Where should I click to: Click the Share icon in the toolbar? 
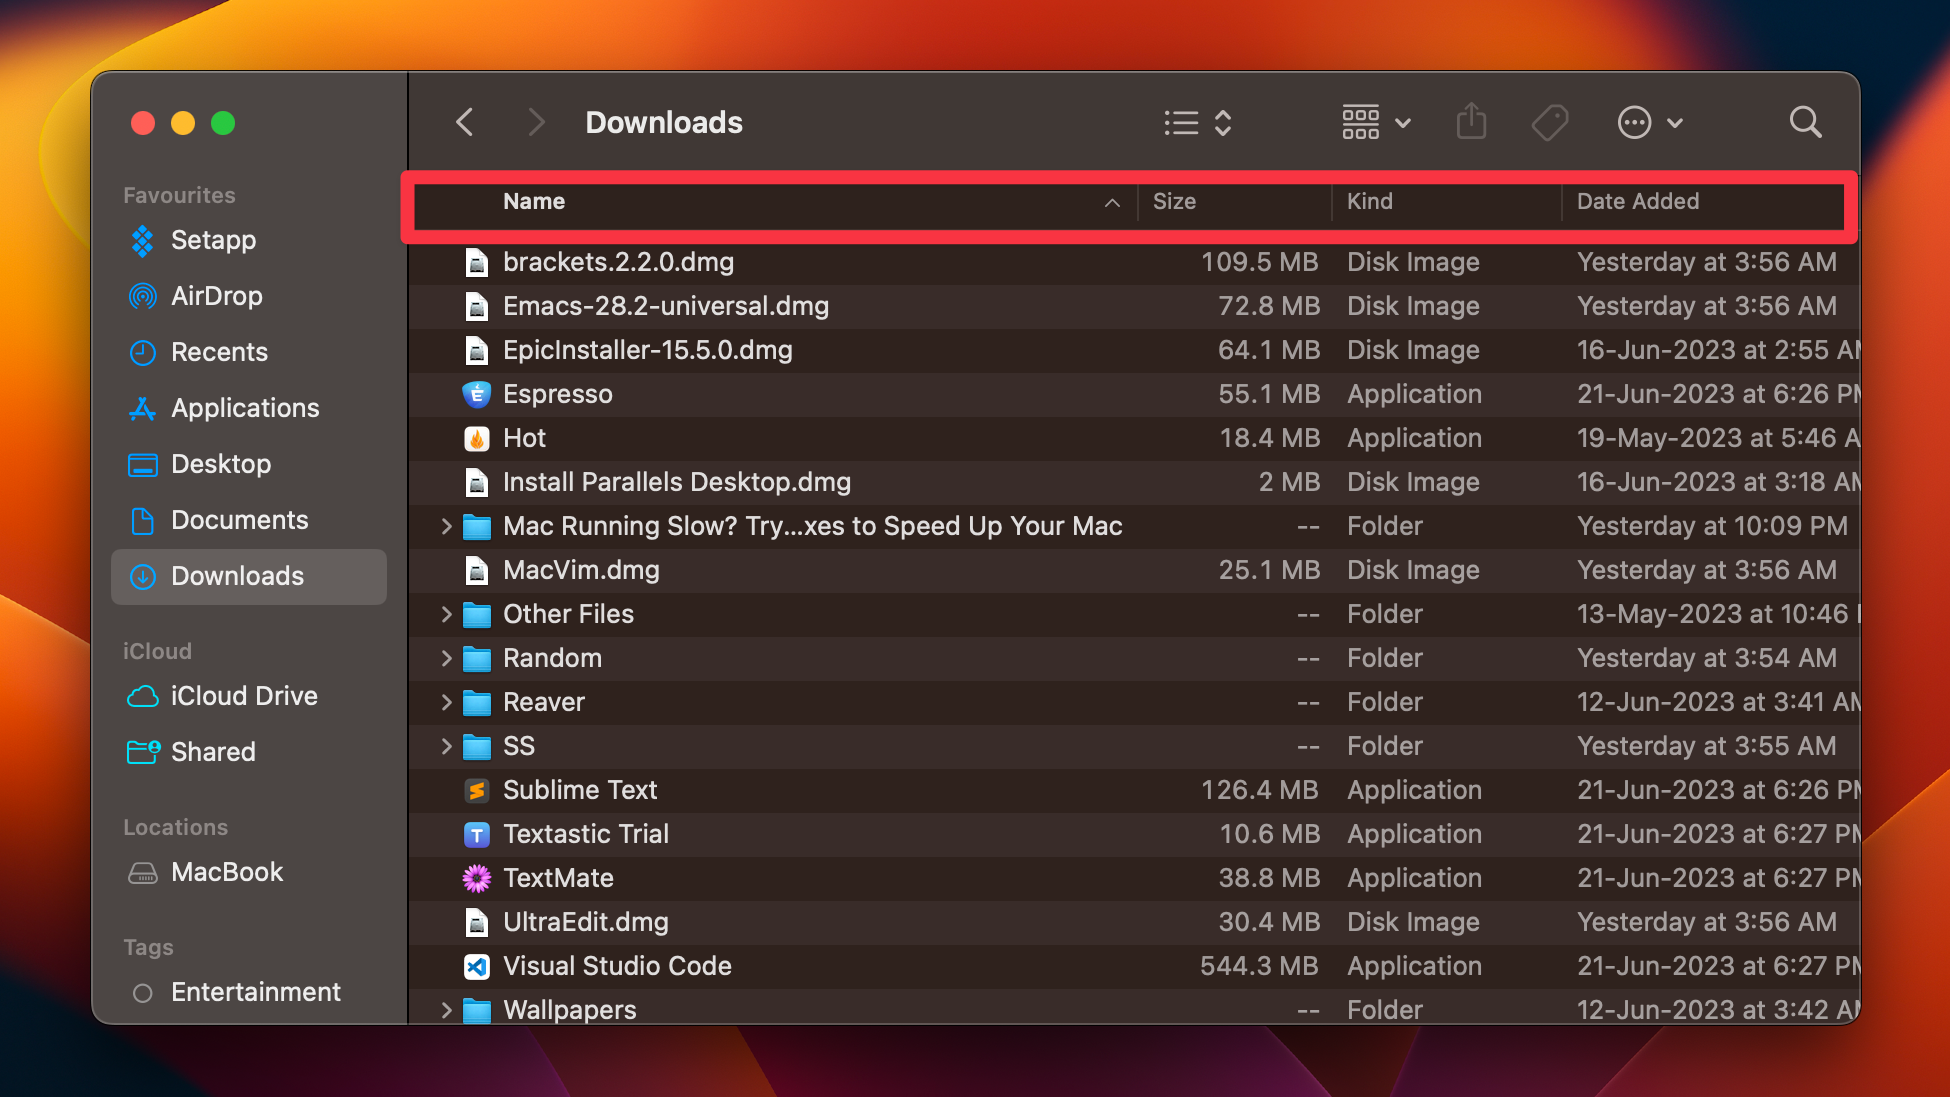[x=1469, y=122]
